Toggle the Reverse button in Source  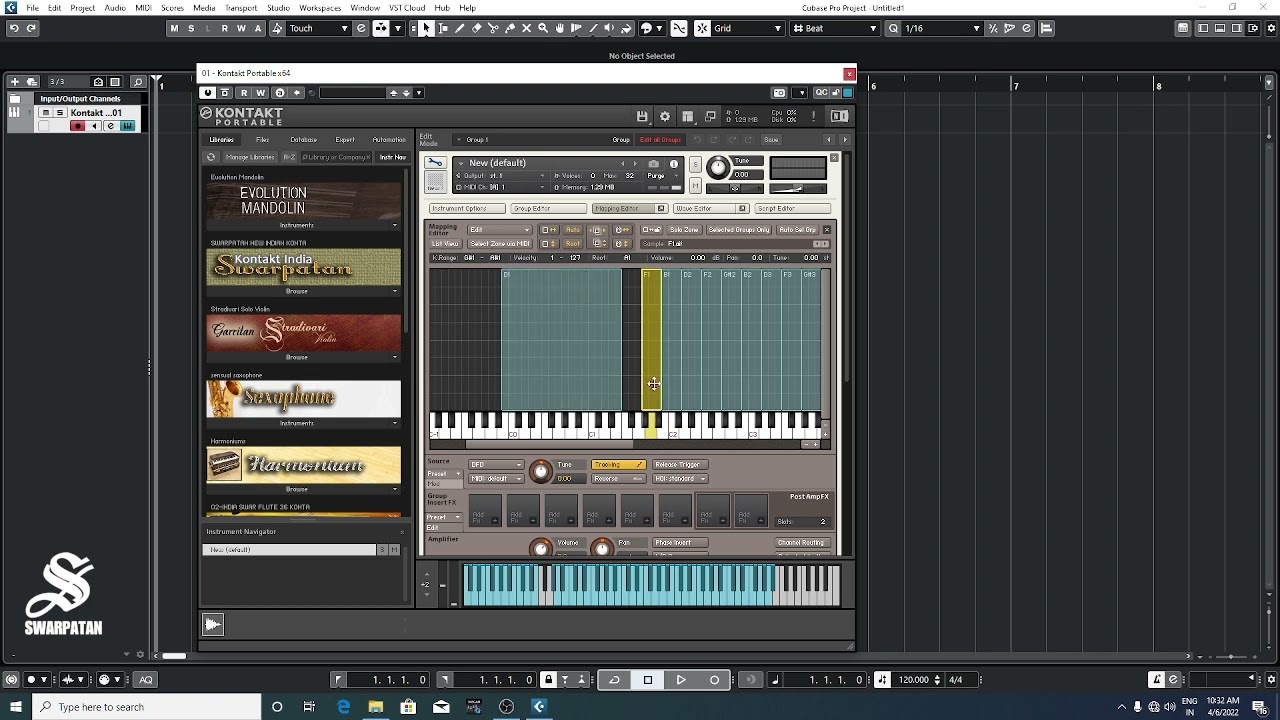coord(618,479)
